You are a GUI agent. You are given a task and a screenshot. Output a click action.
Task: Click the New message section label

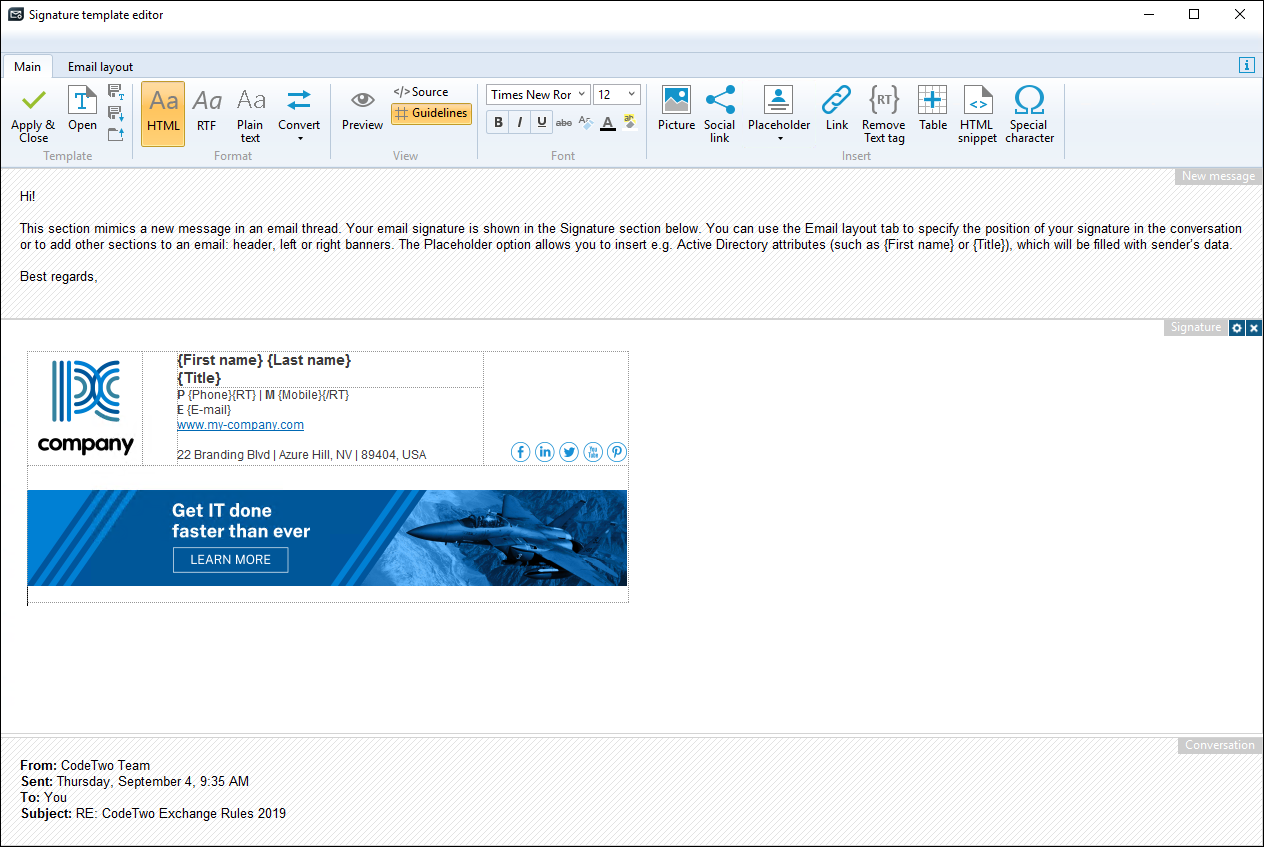(x=1217, y=176)
